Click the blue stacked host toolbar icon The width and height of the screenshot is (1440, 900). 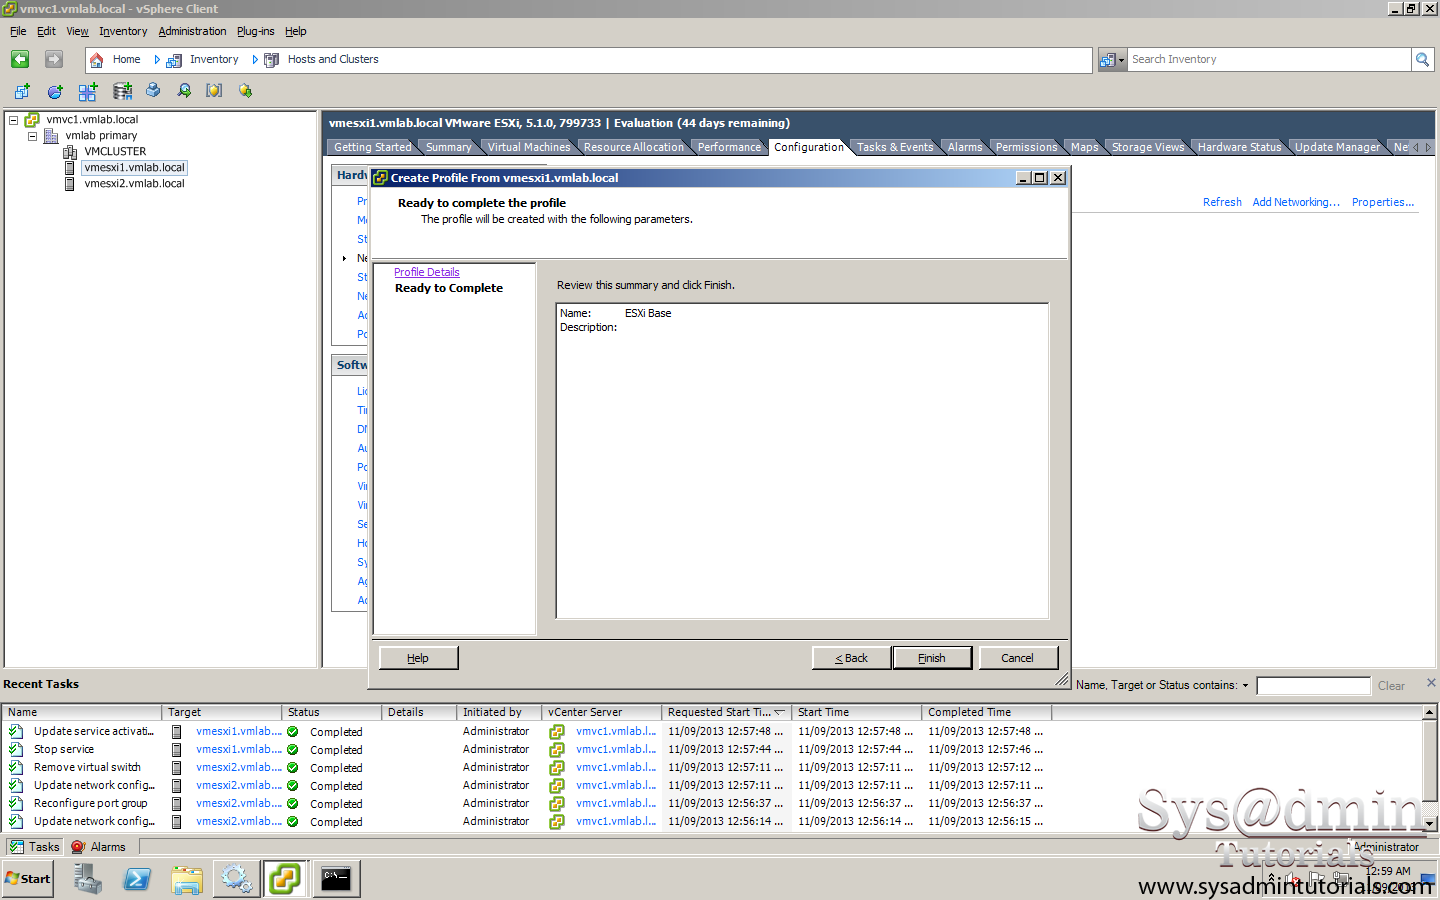(153, 91)
